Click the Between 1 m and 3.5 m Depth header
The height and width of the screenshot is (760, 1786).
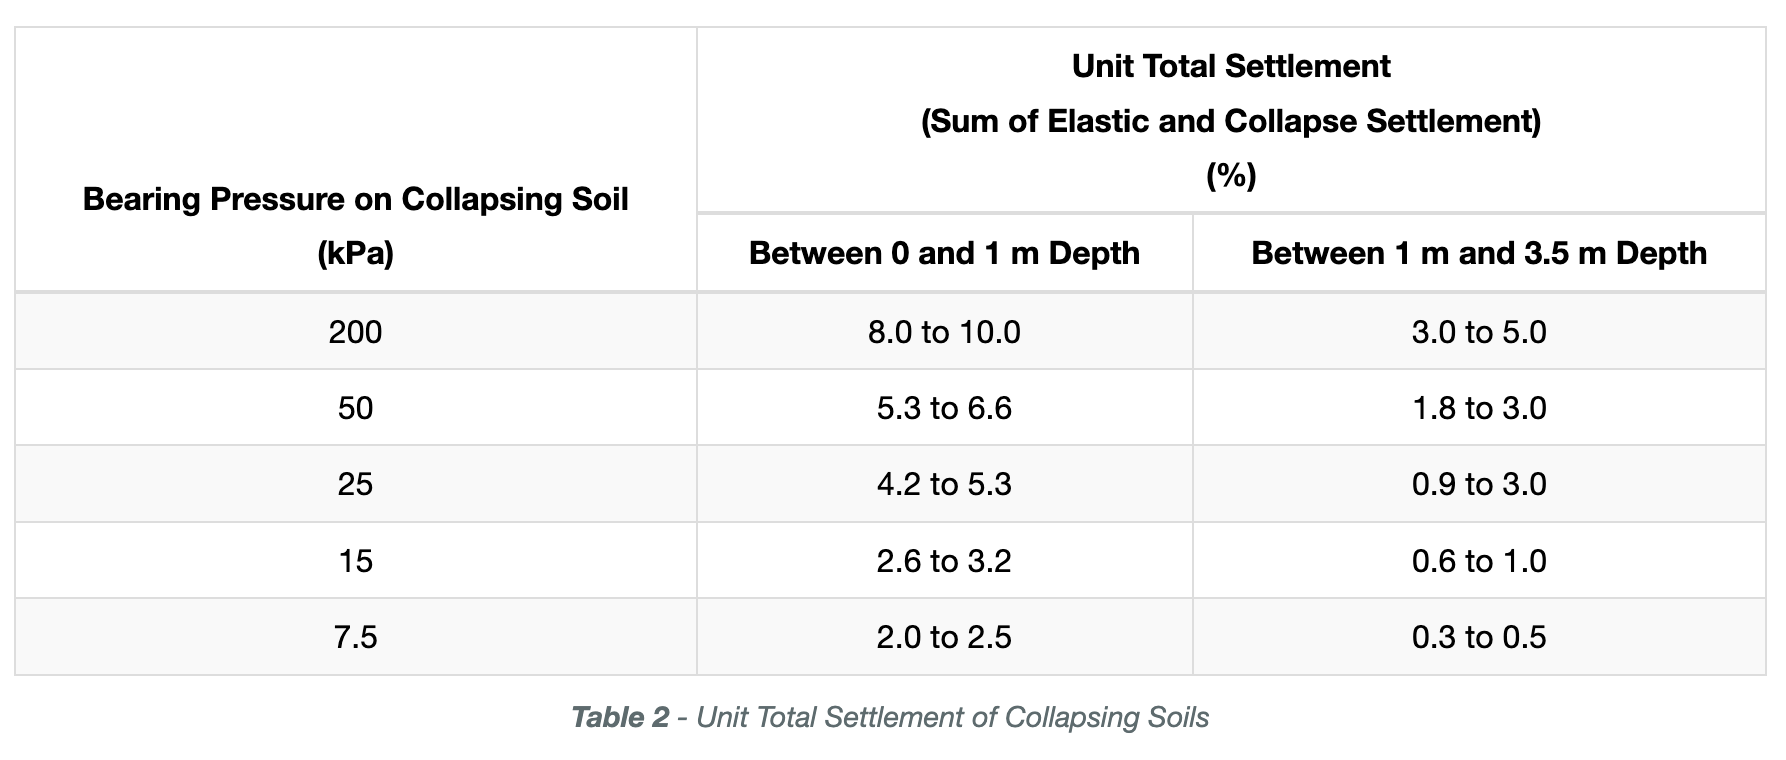(x=1479, y=253)
